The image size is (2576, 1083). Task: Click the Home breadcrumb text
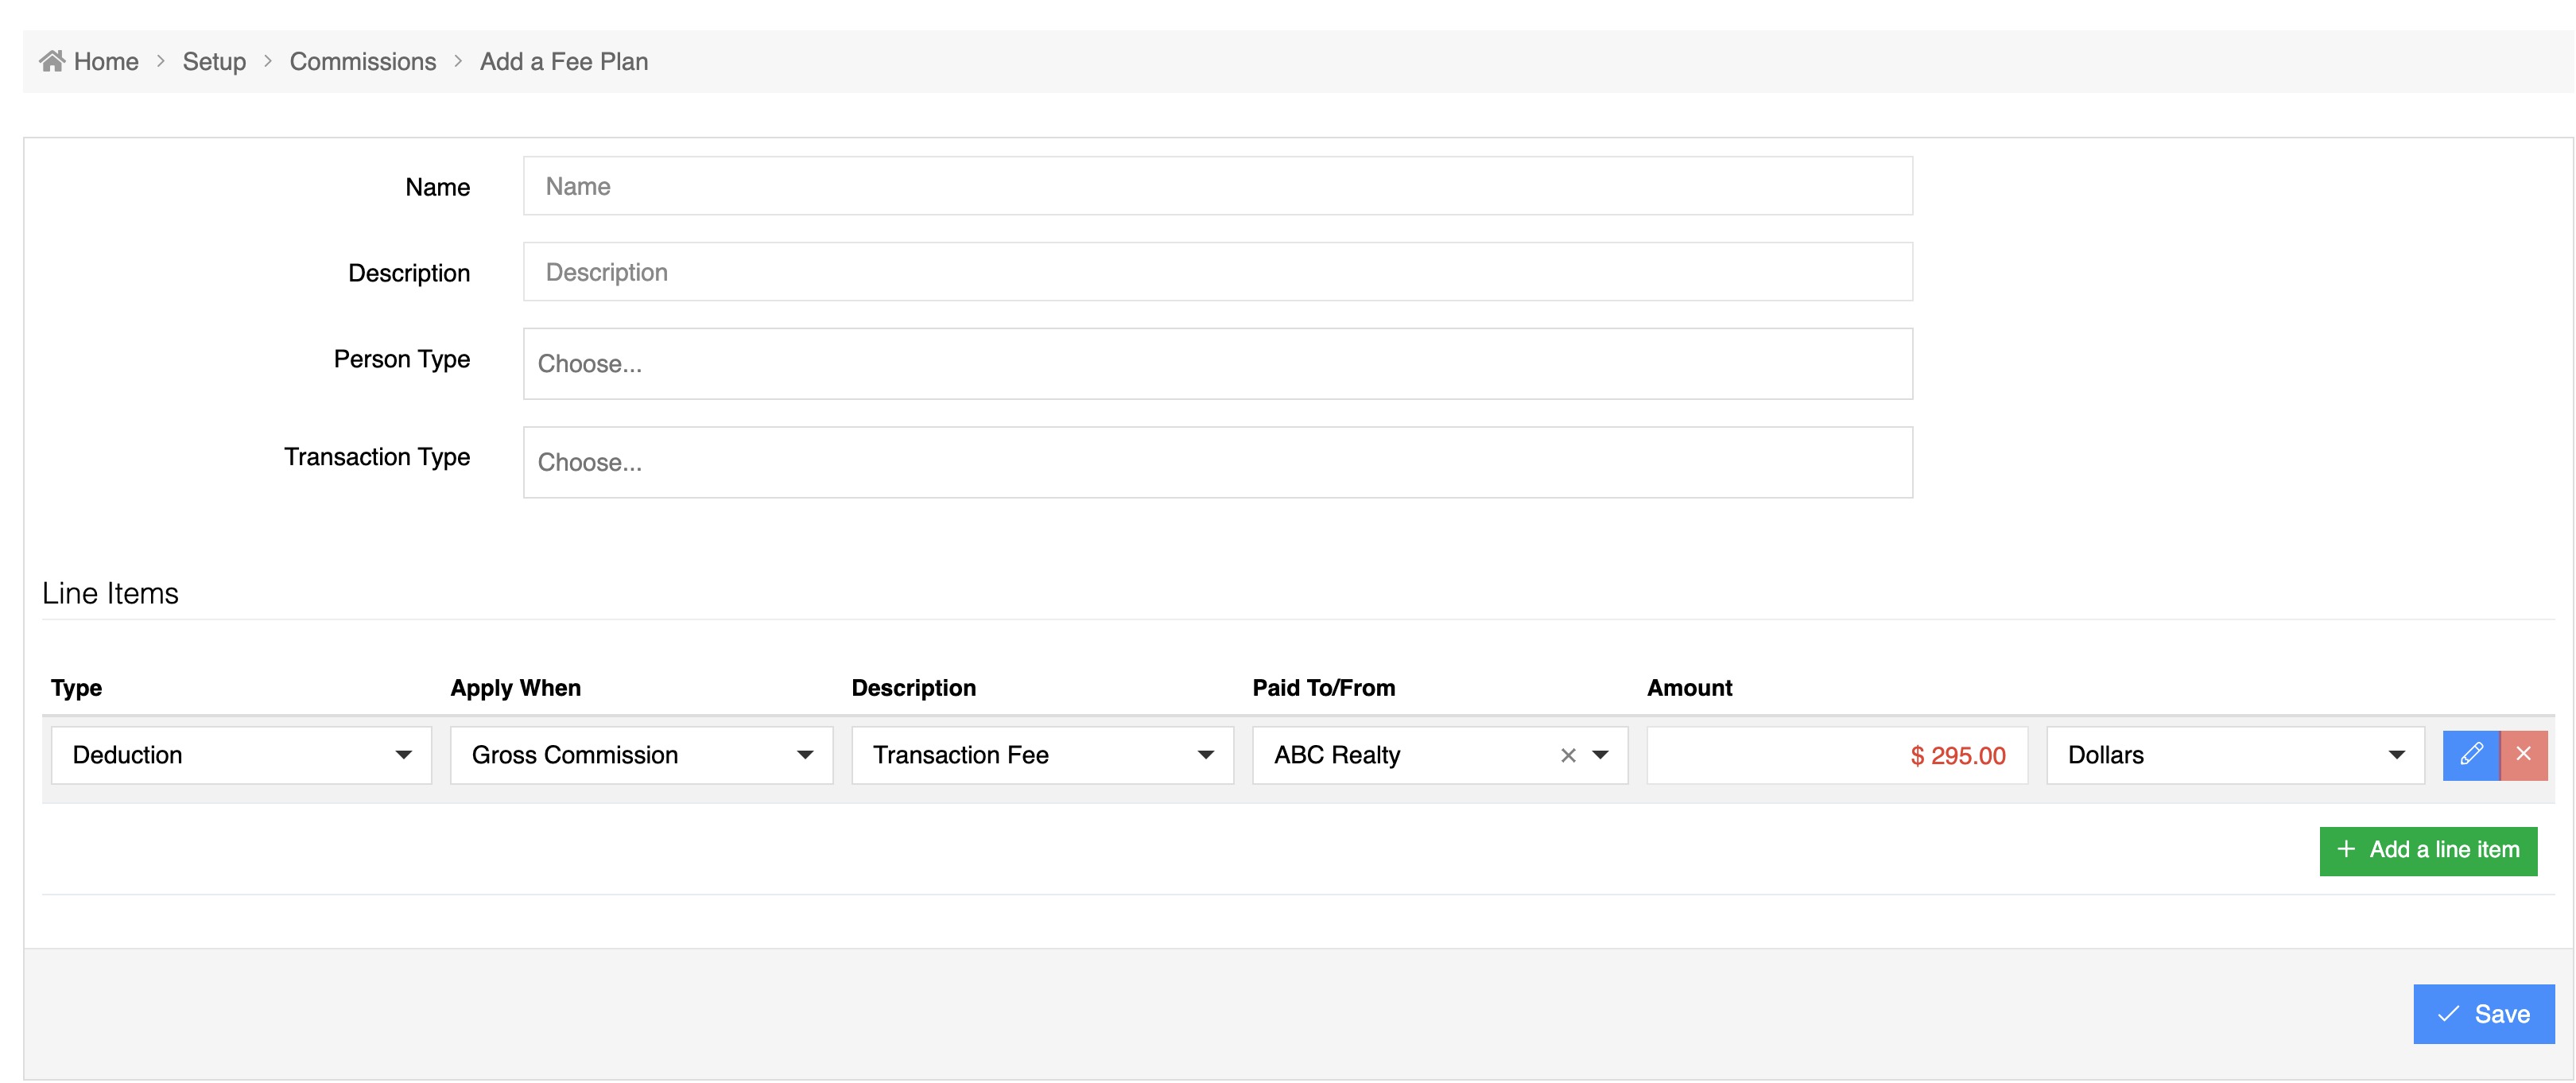coord(106,62)
